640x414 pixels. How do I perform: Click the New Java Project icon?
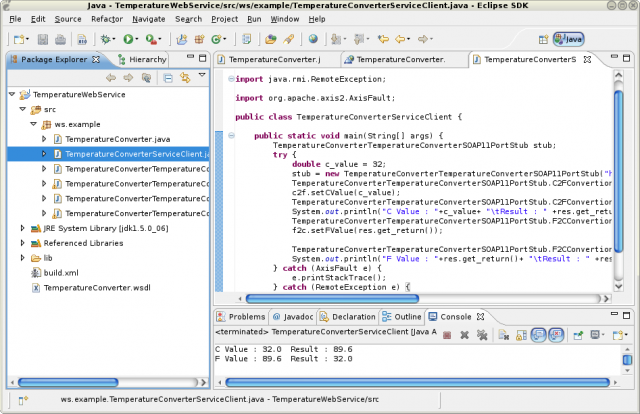(181, 39)
